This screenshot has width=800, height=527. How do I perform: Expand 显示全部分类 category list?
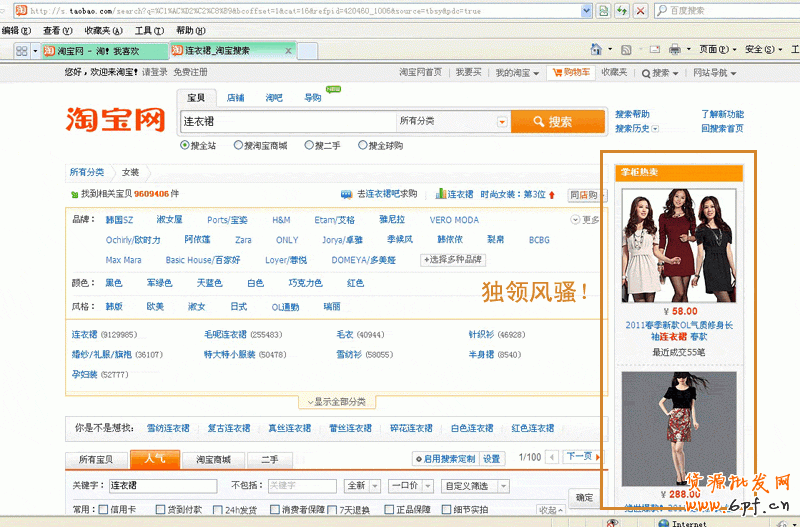[x=336, y=402]
